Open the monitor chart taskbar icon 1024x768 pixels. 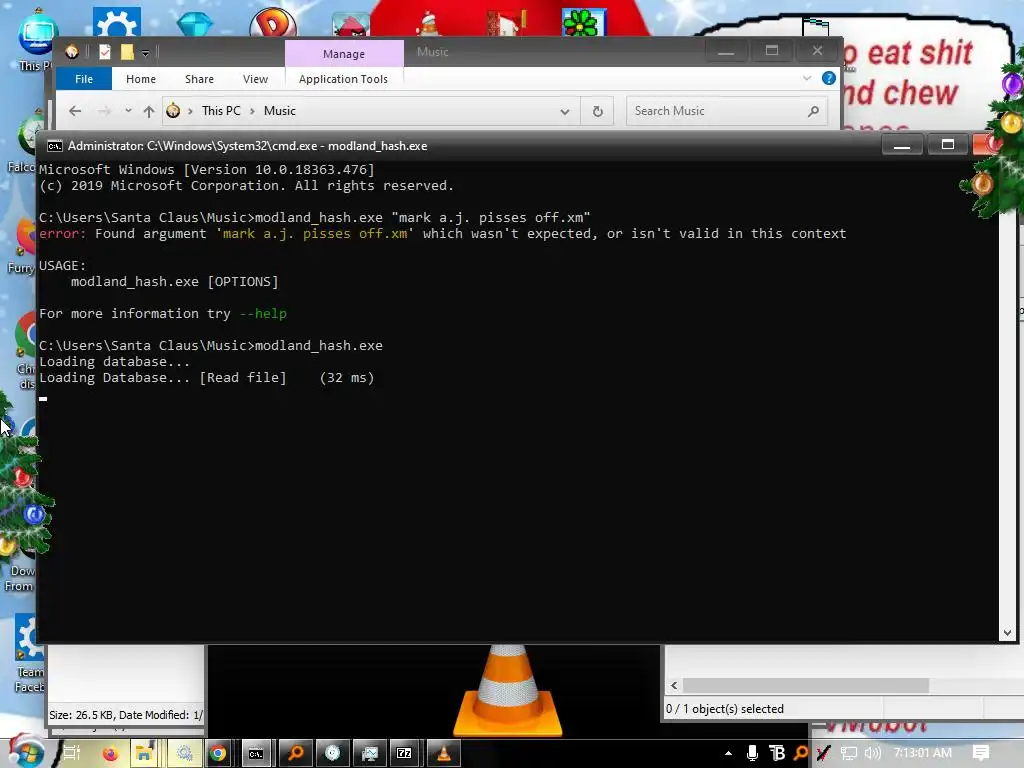click(x=370, y=754)
